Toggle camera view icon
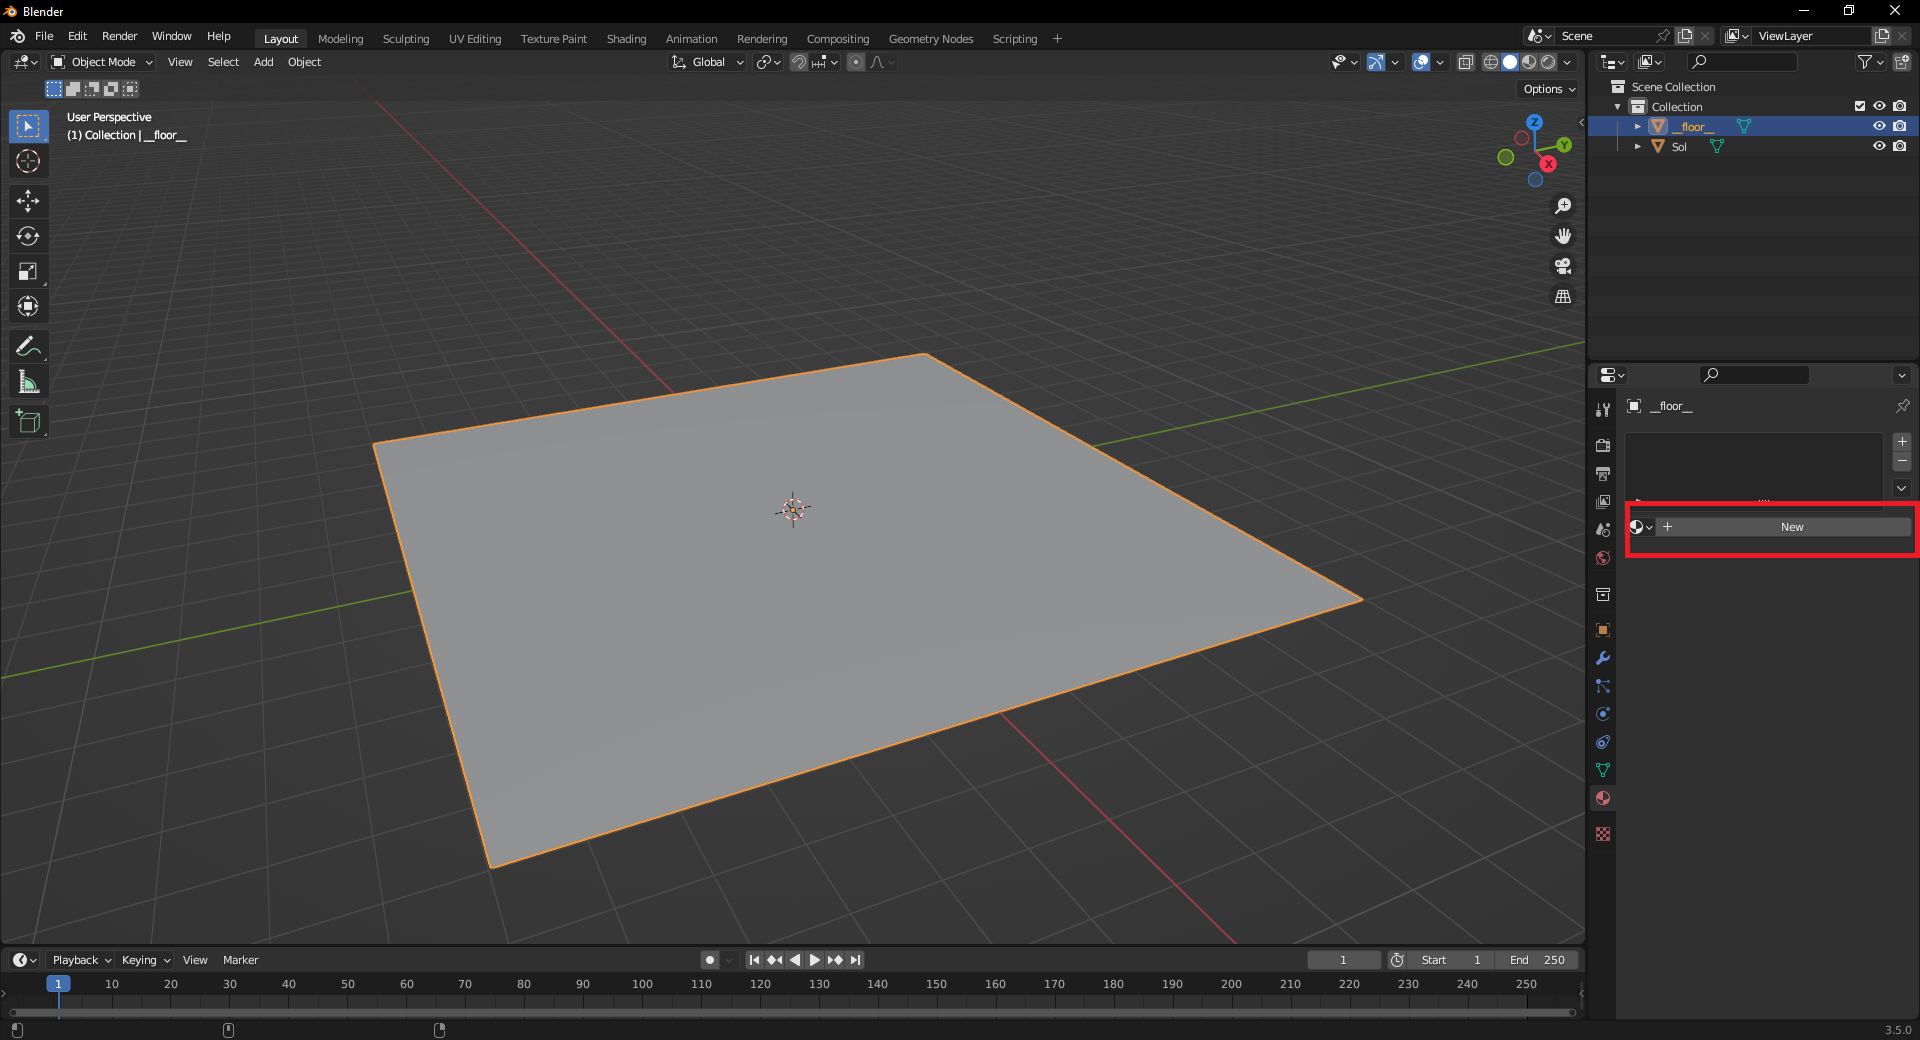This screenshot has width=1920, height=1040. 1563,266
